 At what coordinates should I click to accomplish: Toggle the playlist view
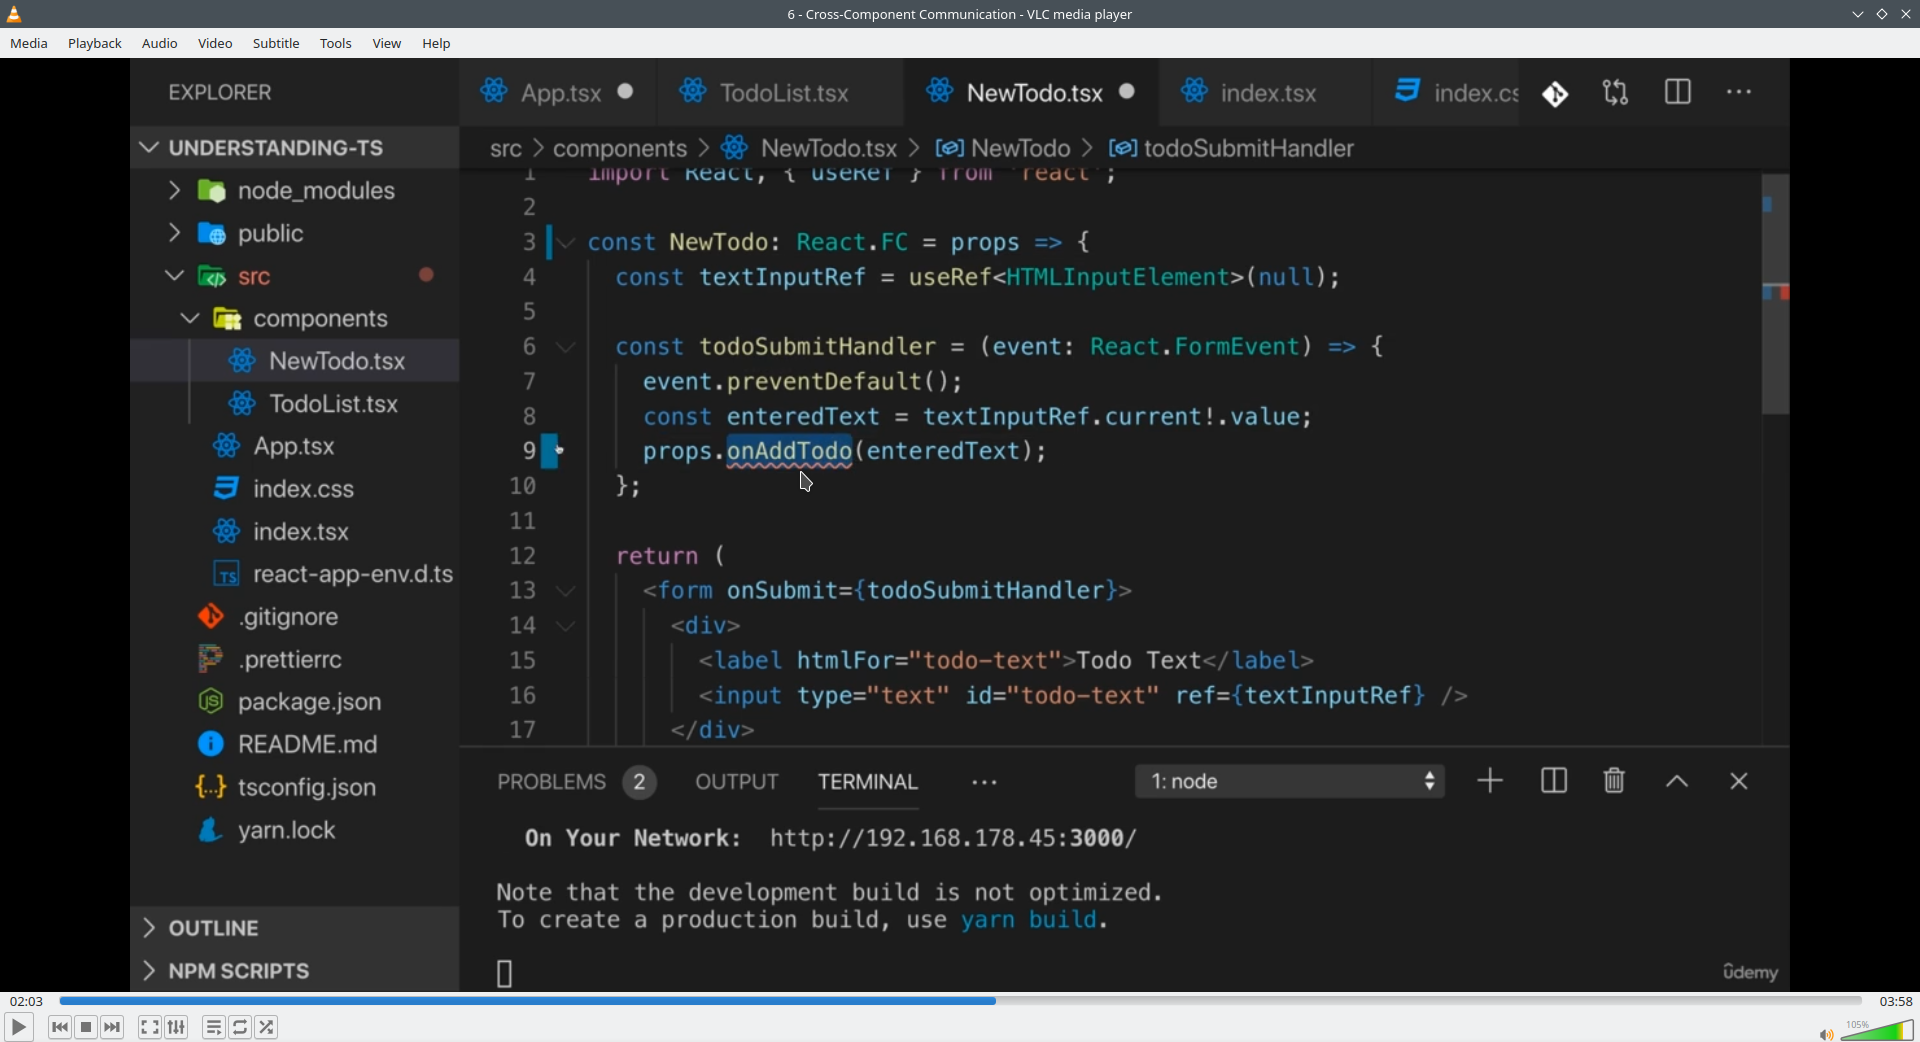(x=214, y=1027)
